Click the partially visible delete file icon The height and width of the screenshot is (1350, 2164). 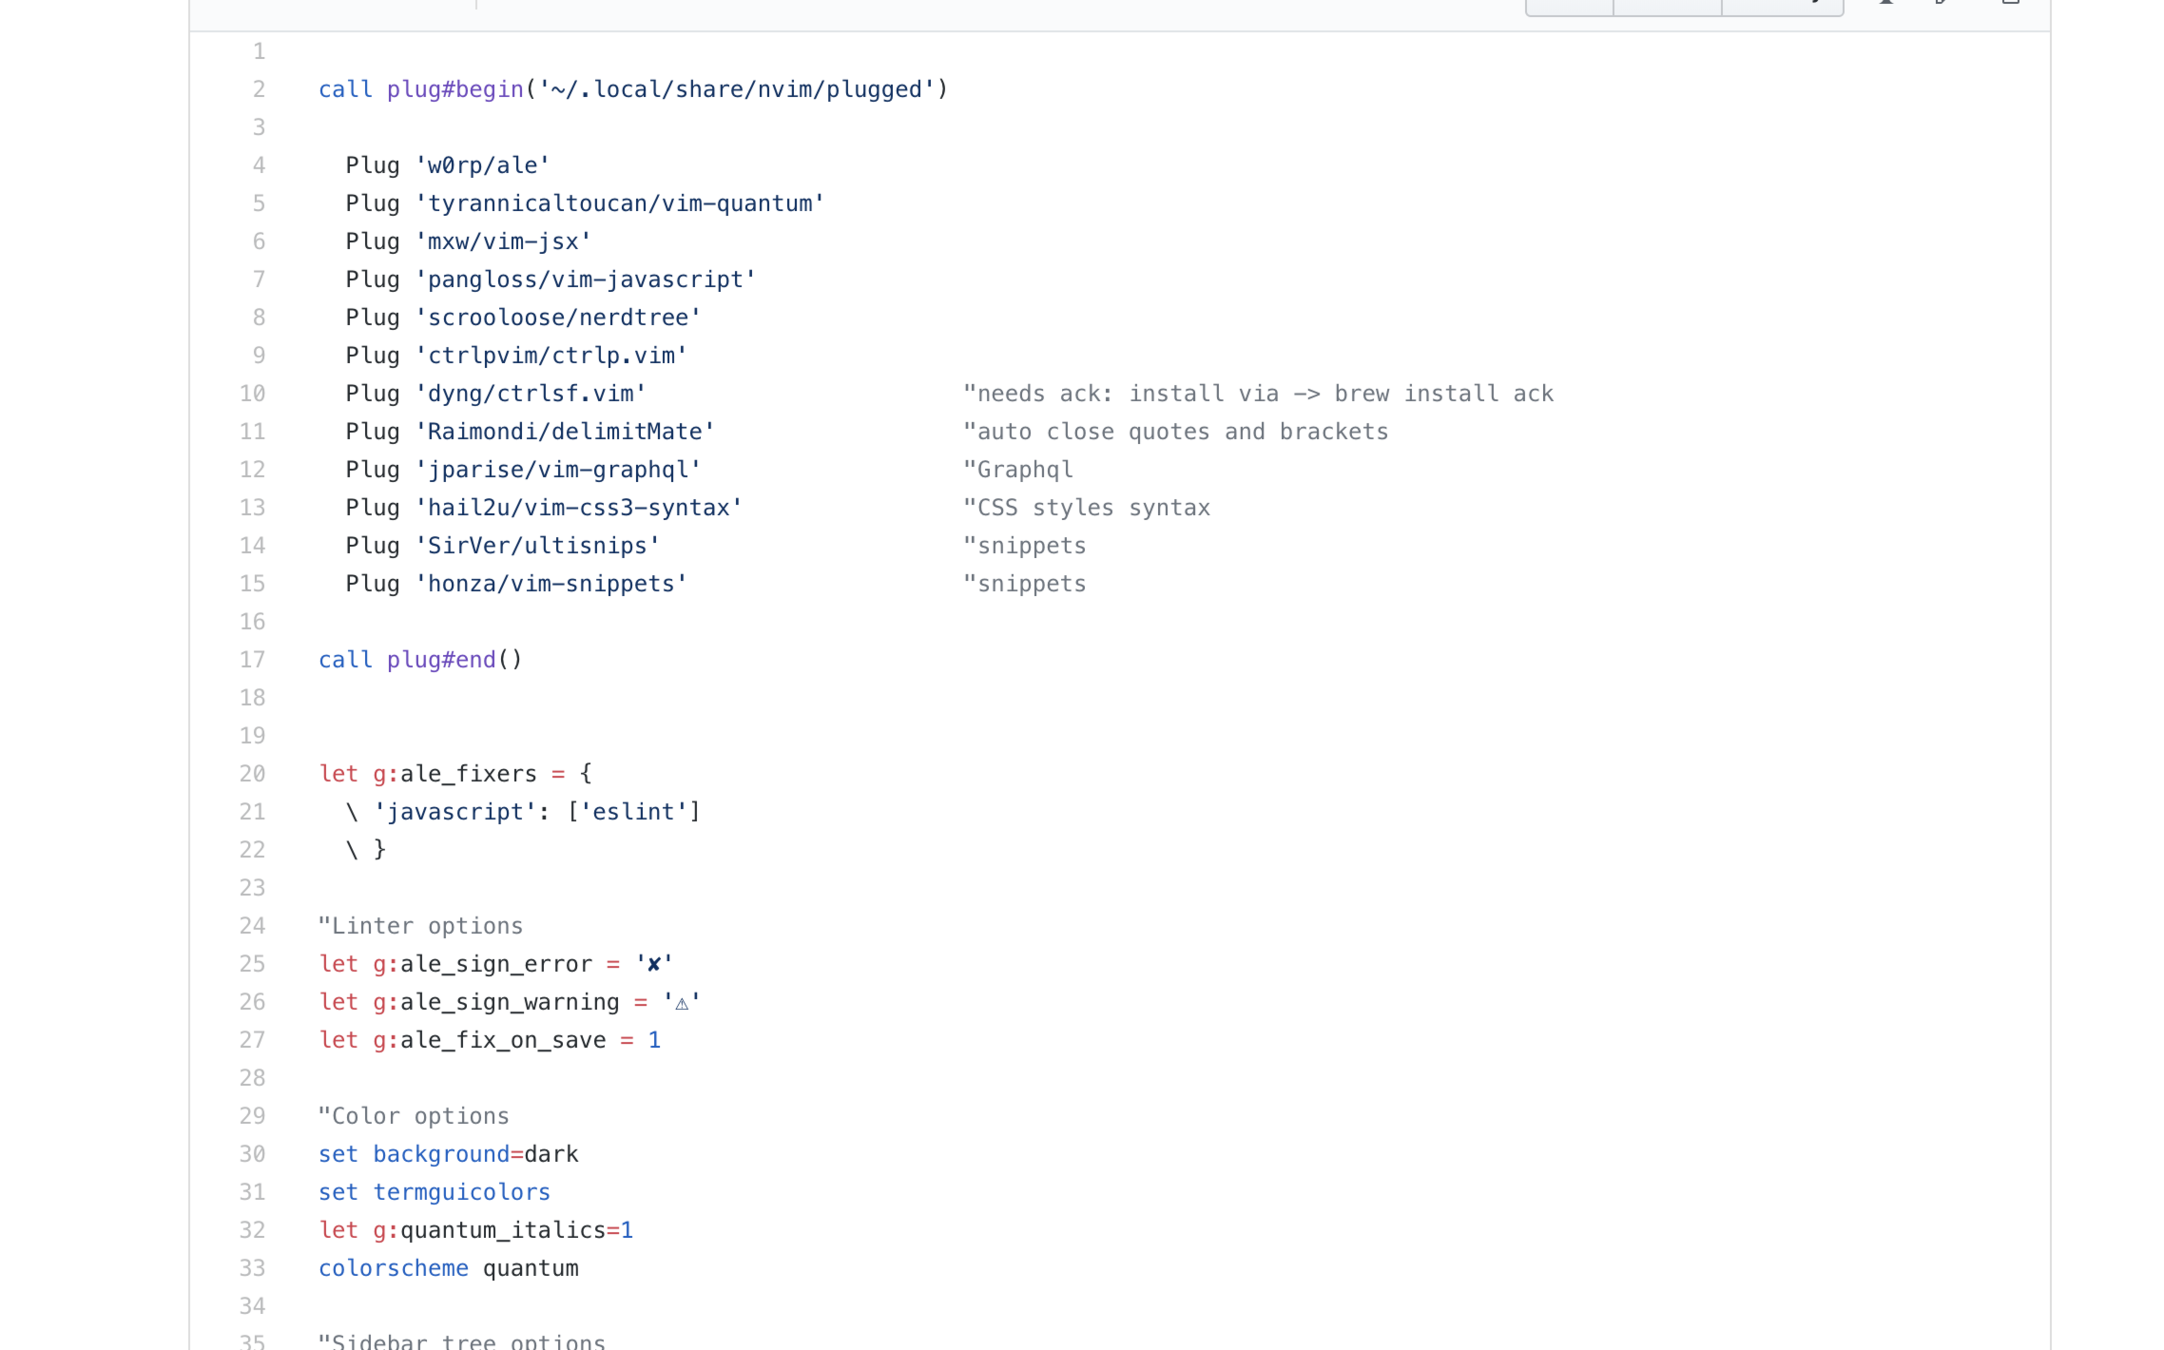tap(2010, 3)
